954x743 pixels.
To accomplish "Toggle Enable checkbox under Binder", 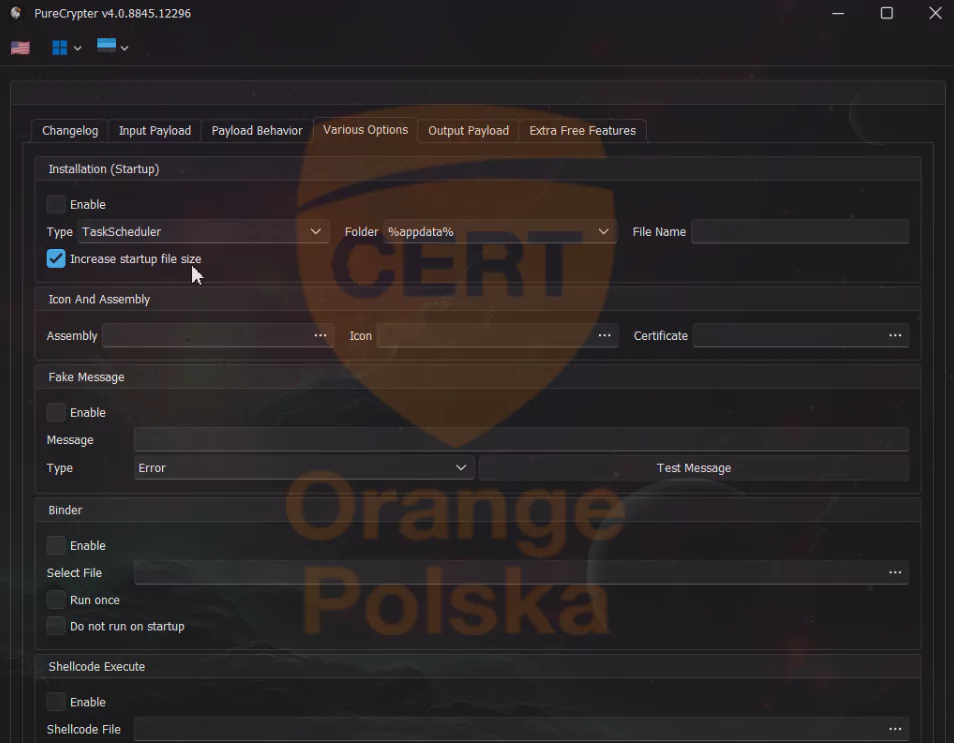I will [56, 545].
